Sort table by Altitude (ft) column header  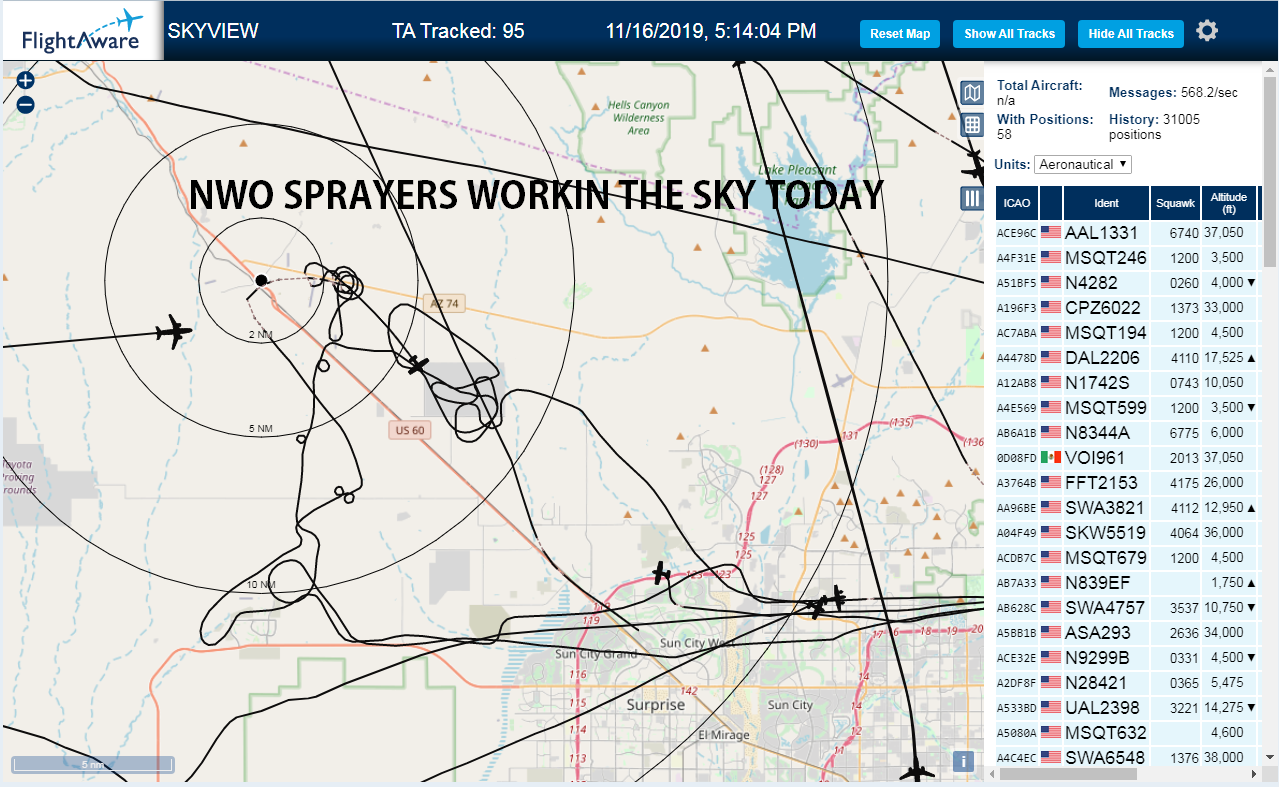[x=1229, y=203]
